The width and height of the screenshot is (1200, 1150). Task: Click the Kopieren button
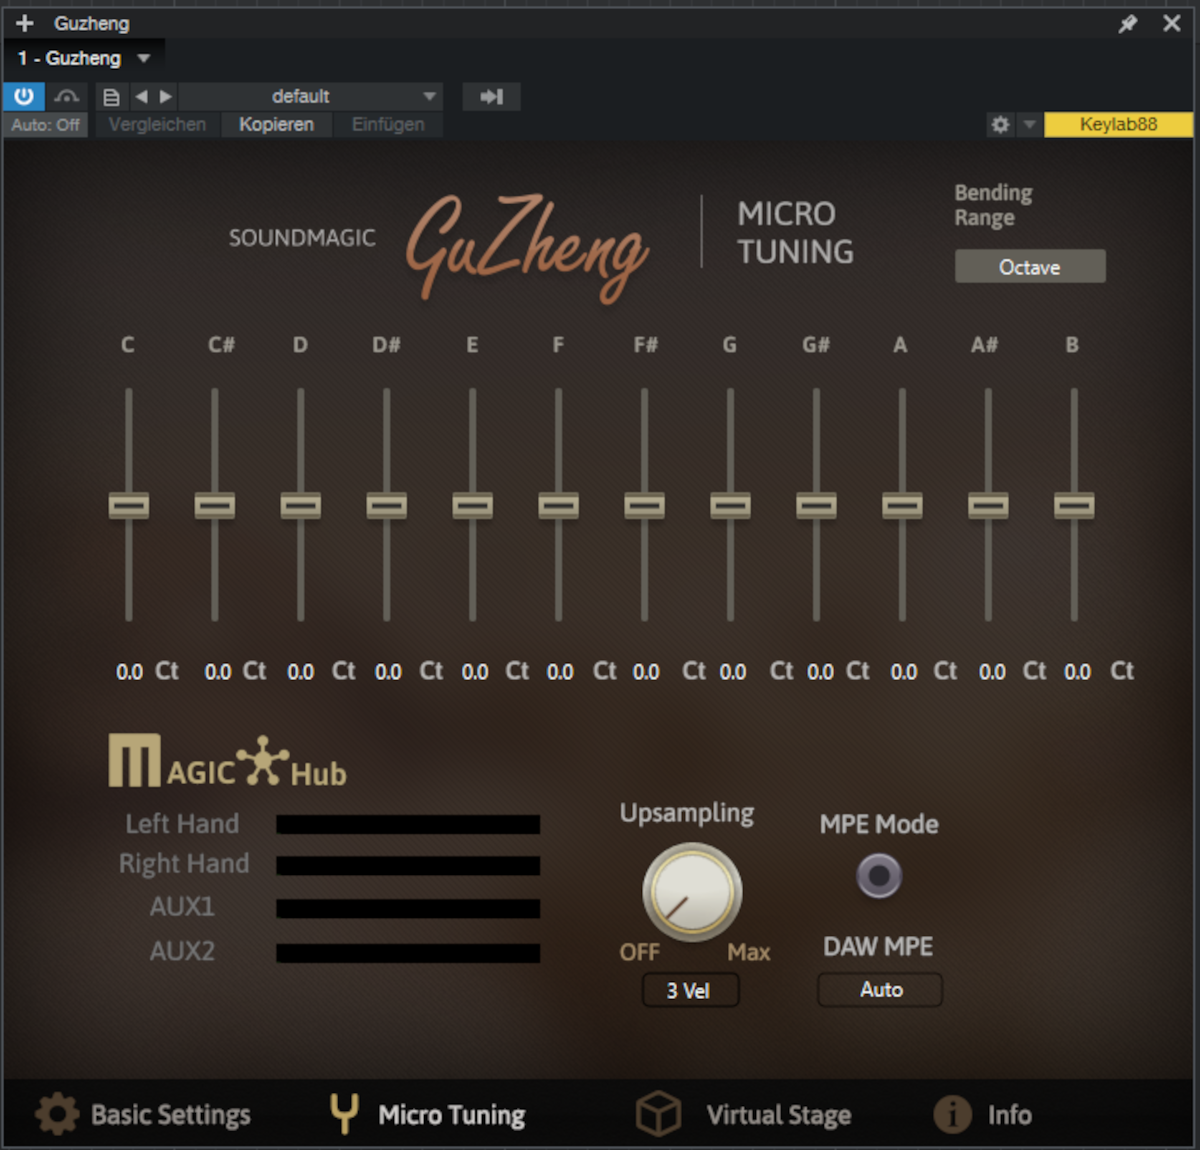pos(276,125)
